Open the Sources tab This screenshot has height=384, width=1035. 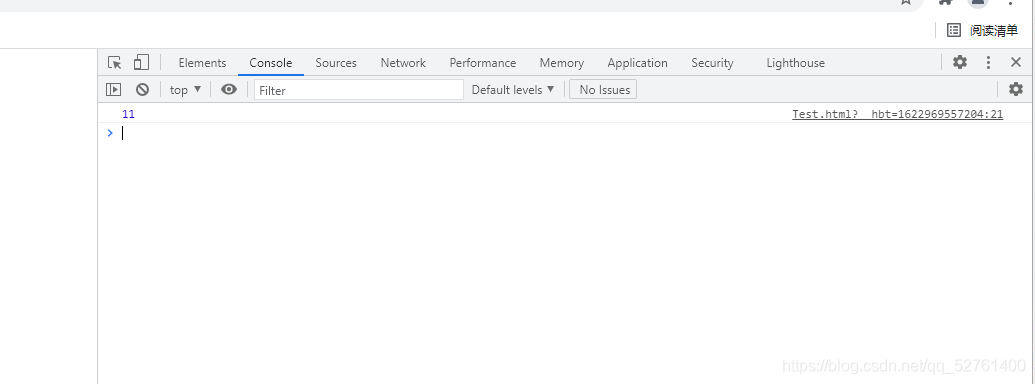click(x=336, y=63)
